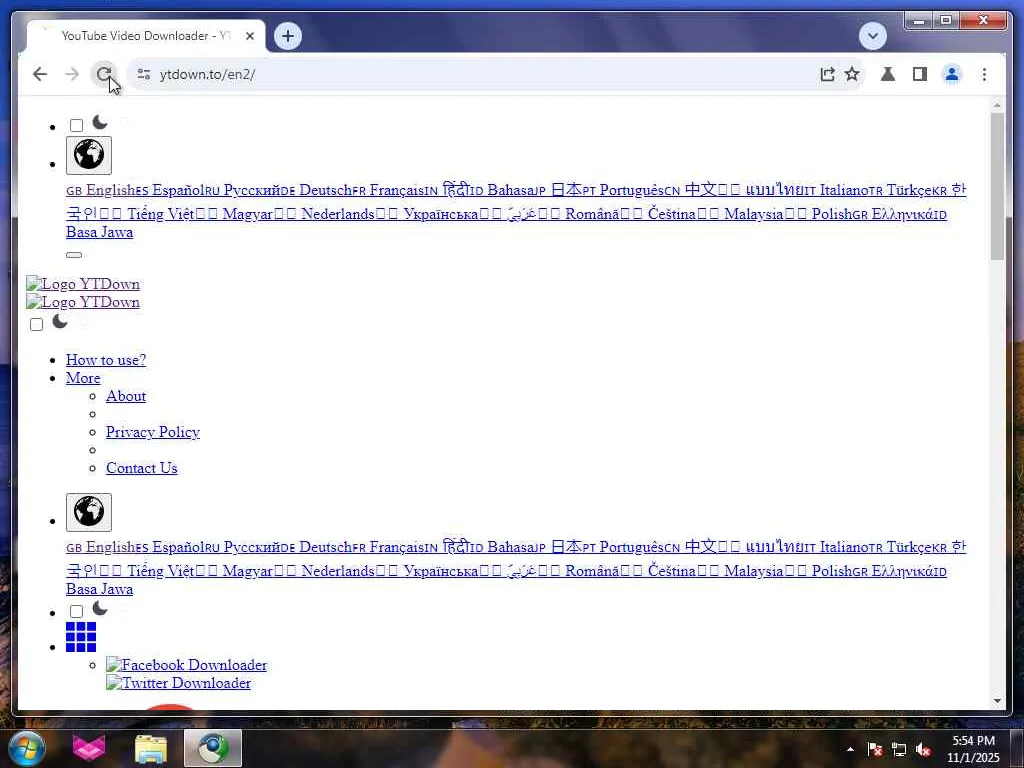Click the moon icon above the blue grid
This screenshot has height=768, width=1024.
click(x=100, y=608)
